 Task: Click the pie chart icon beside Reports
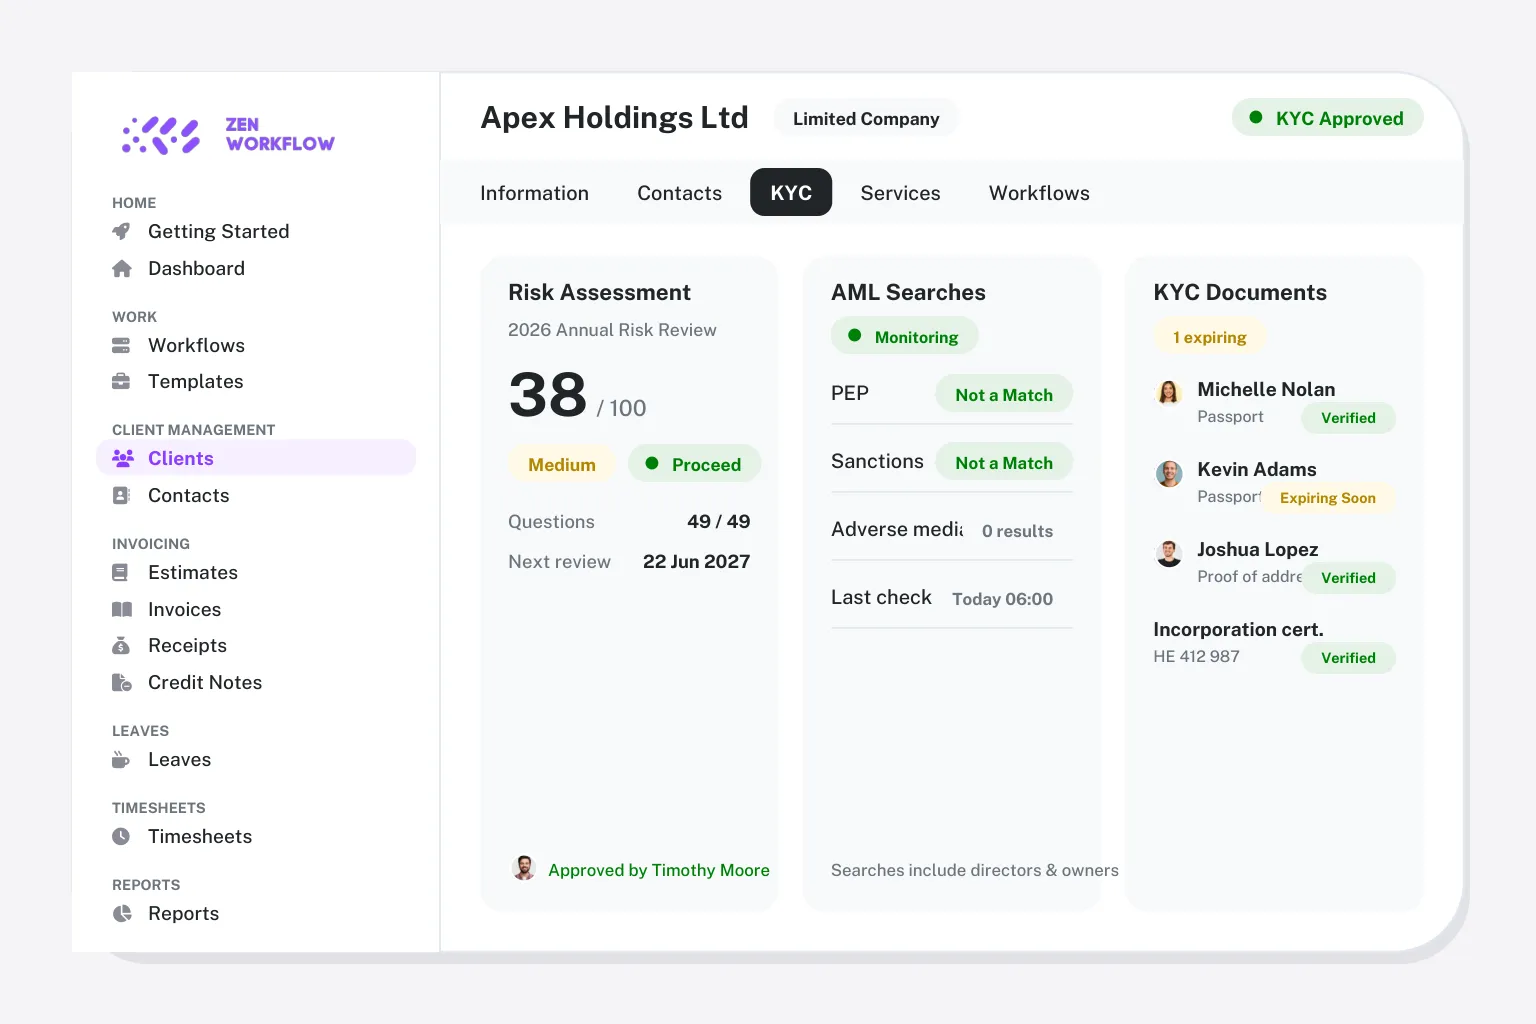coord(122,914)
